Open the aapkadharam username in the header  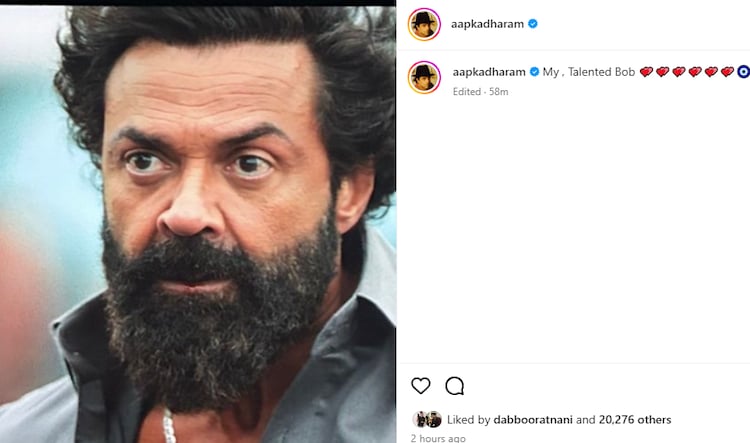[x=488, y=24]
